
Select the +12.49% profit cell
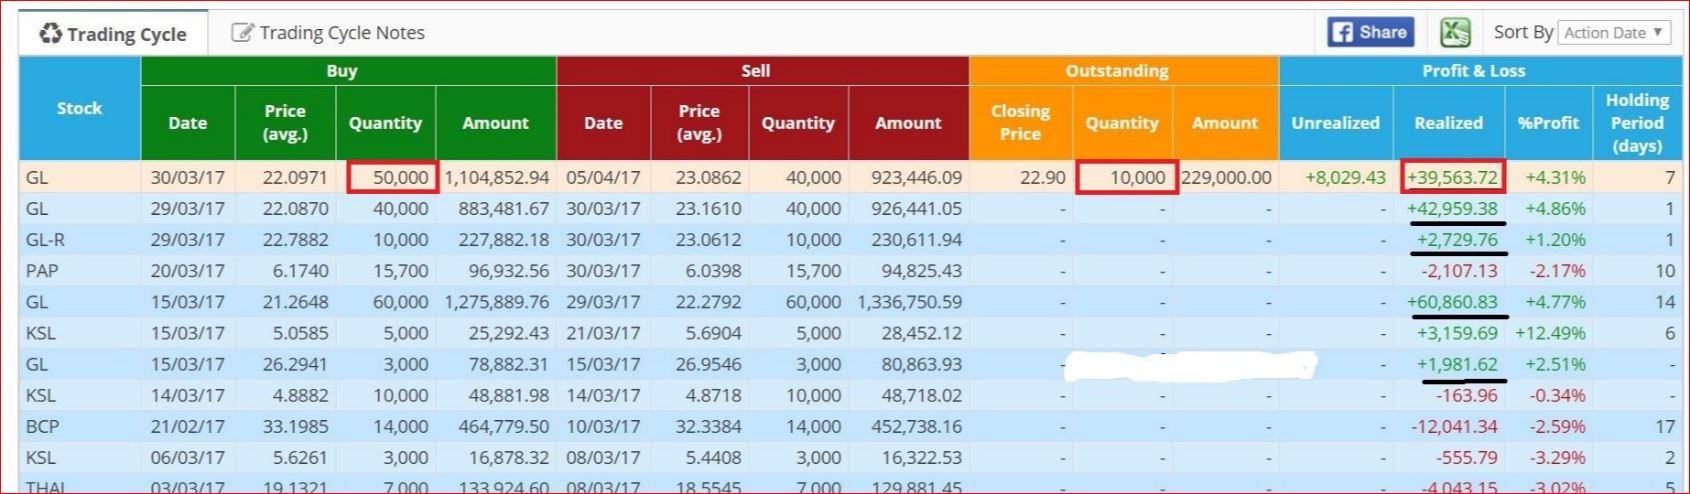pyautogui.click(x=1550, y=333)
